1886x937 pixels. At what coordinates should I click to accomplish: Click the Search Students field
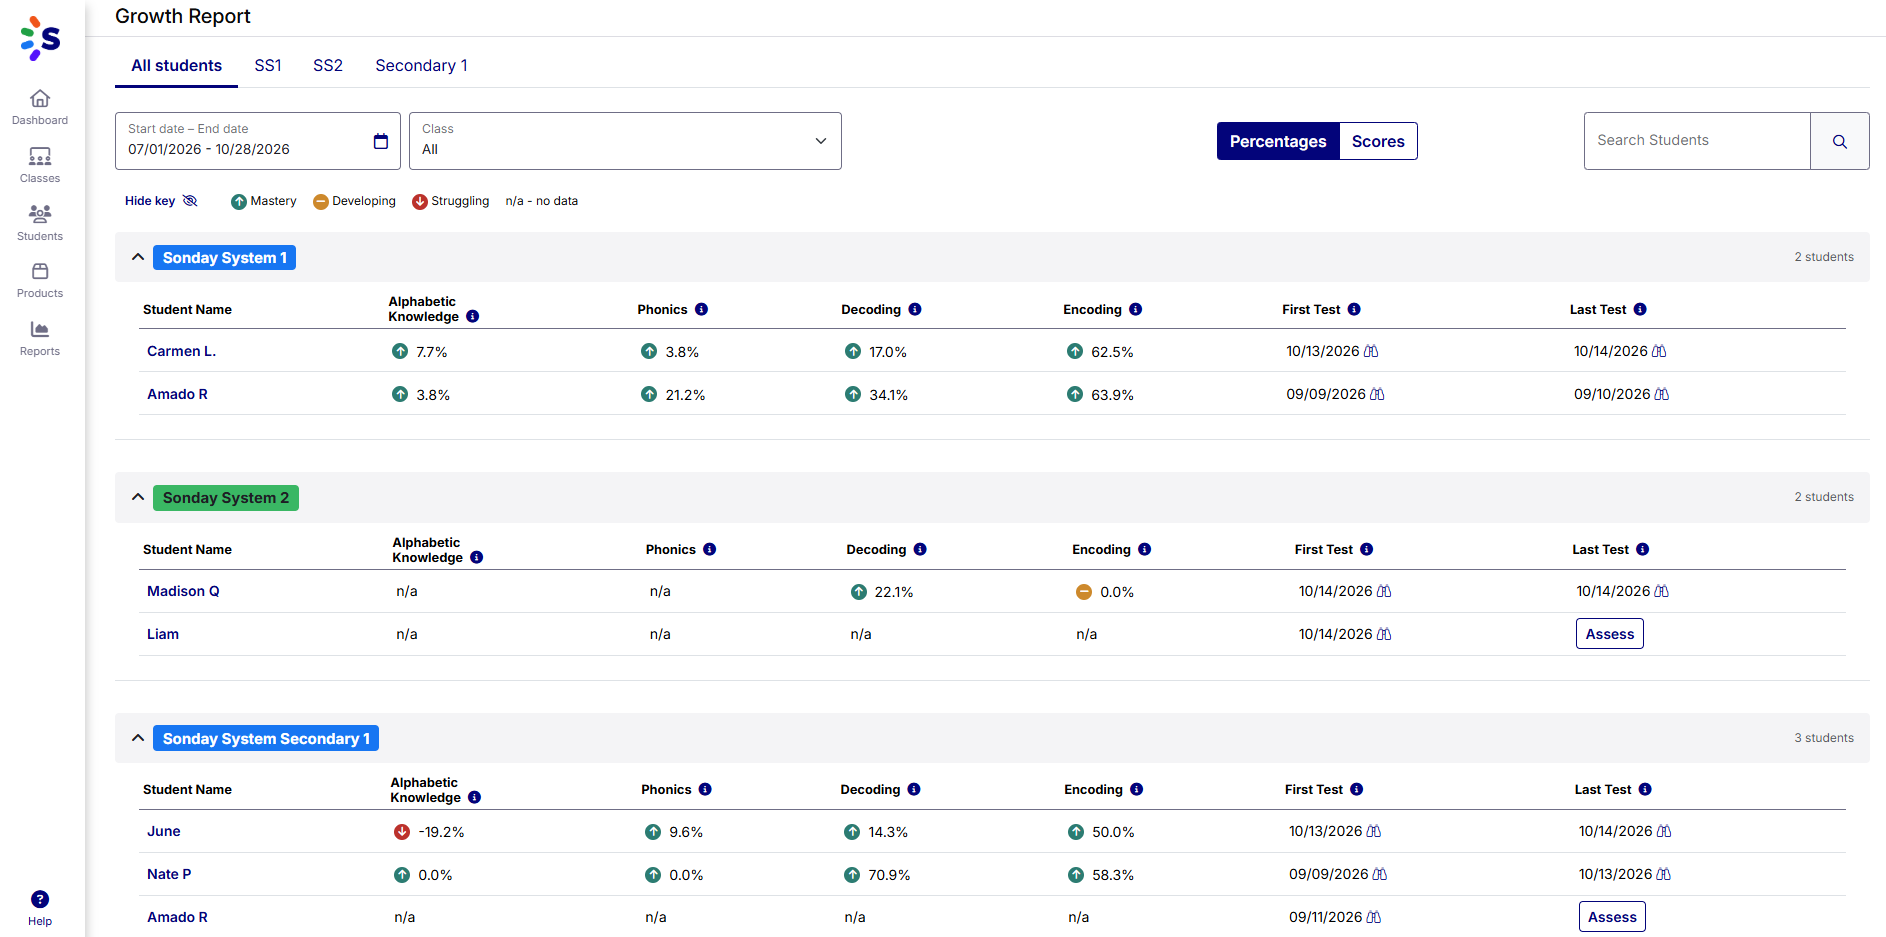1697,141
